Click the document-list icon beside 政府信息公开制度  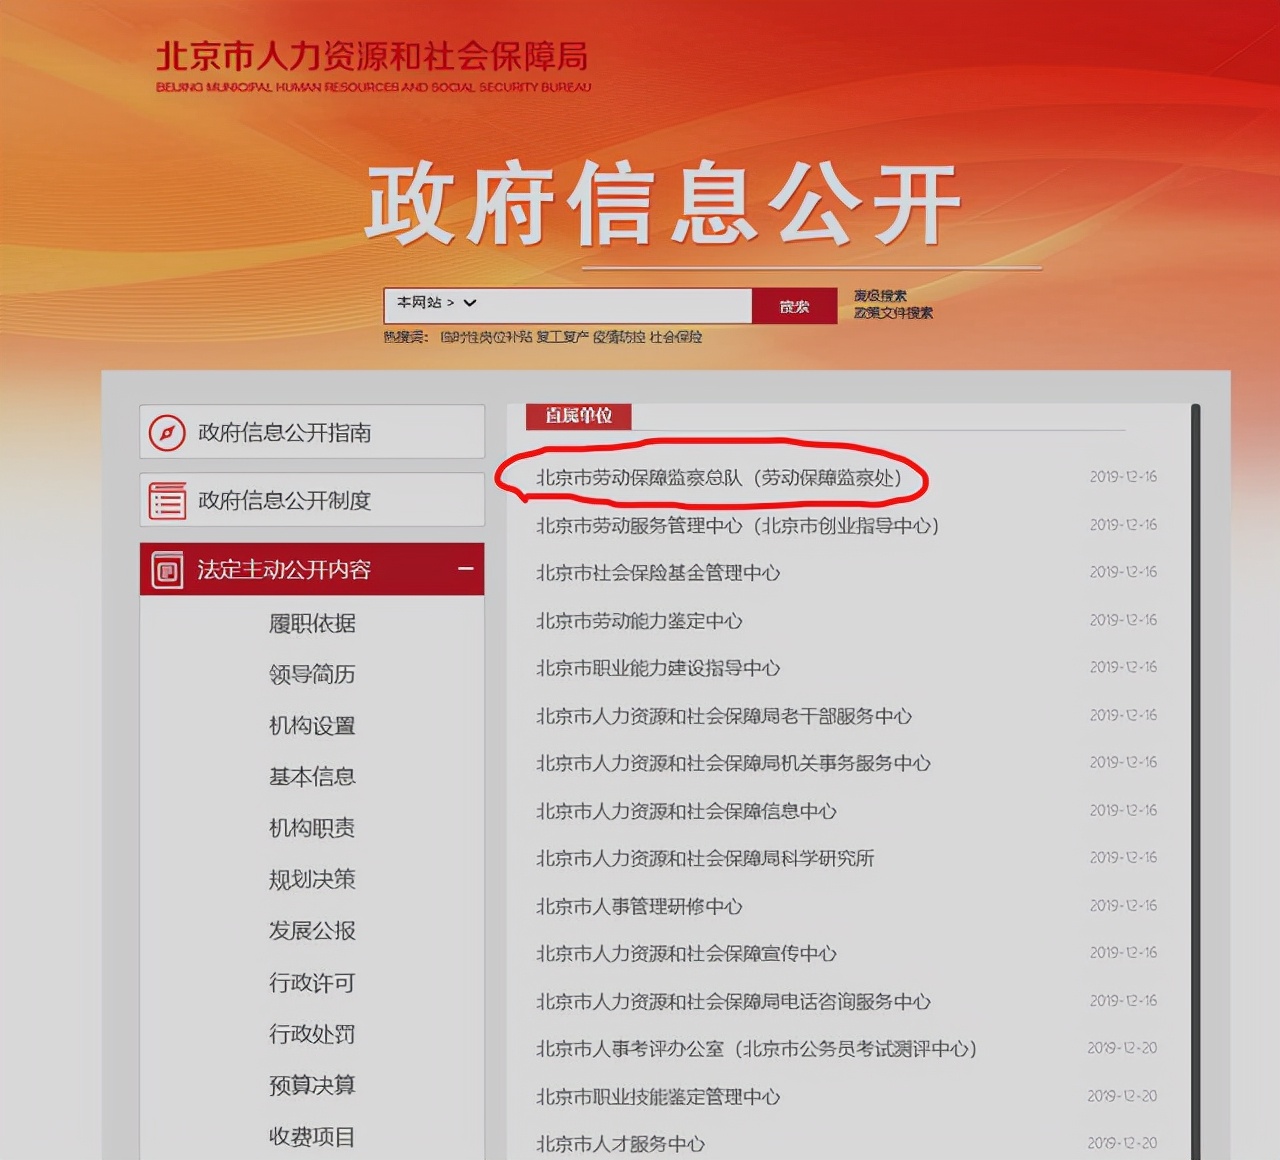[165, 499]
